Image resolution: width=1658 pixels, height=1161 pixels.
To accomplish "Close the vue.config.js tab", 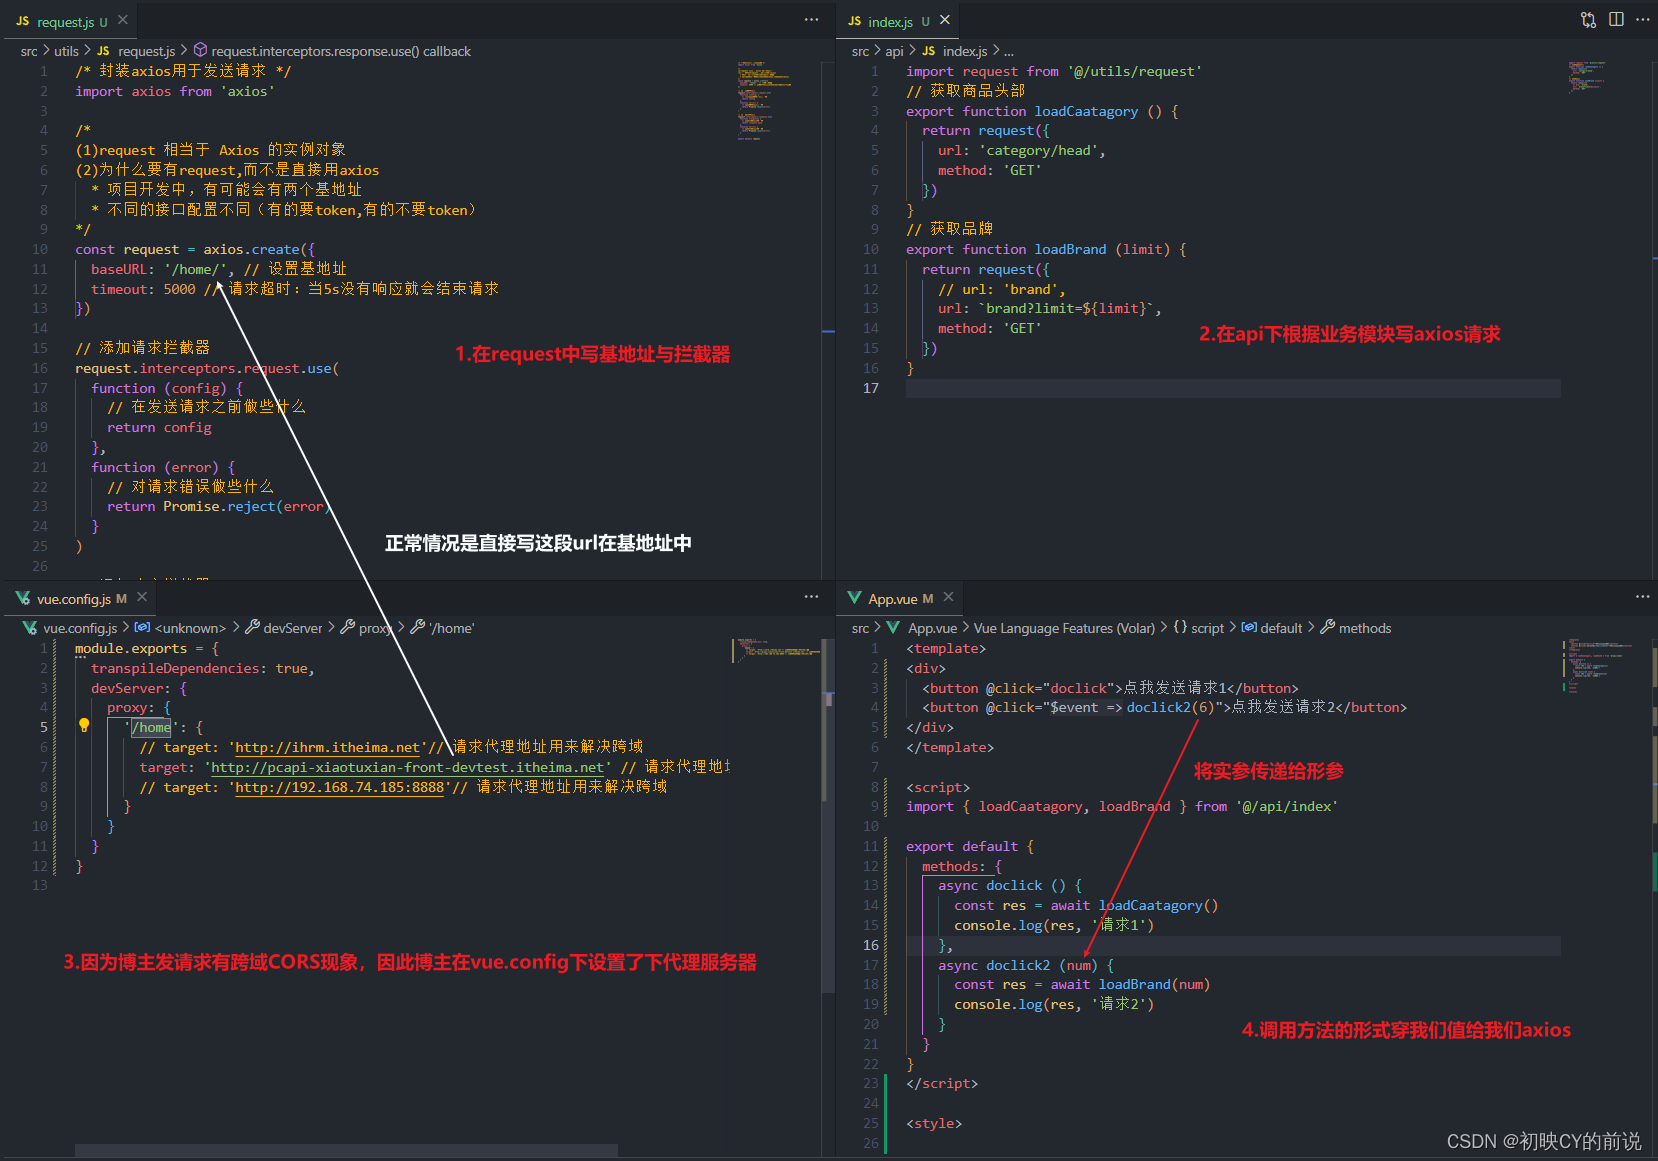I will tap(141, 596).
